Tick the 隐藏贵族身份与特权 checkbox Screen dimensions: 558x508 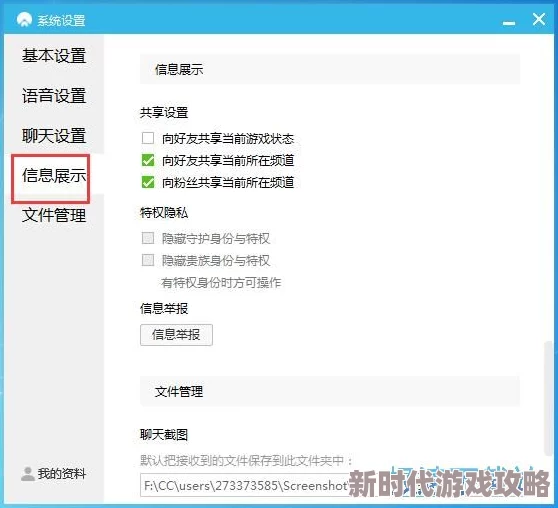tap(148, 260)
